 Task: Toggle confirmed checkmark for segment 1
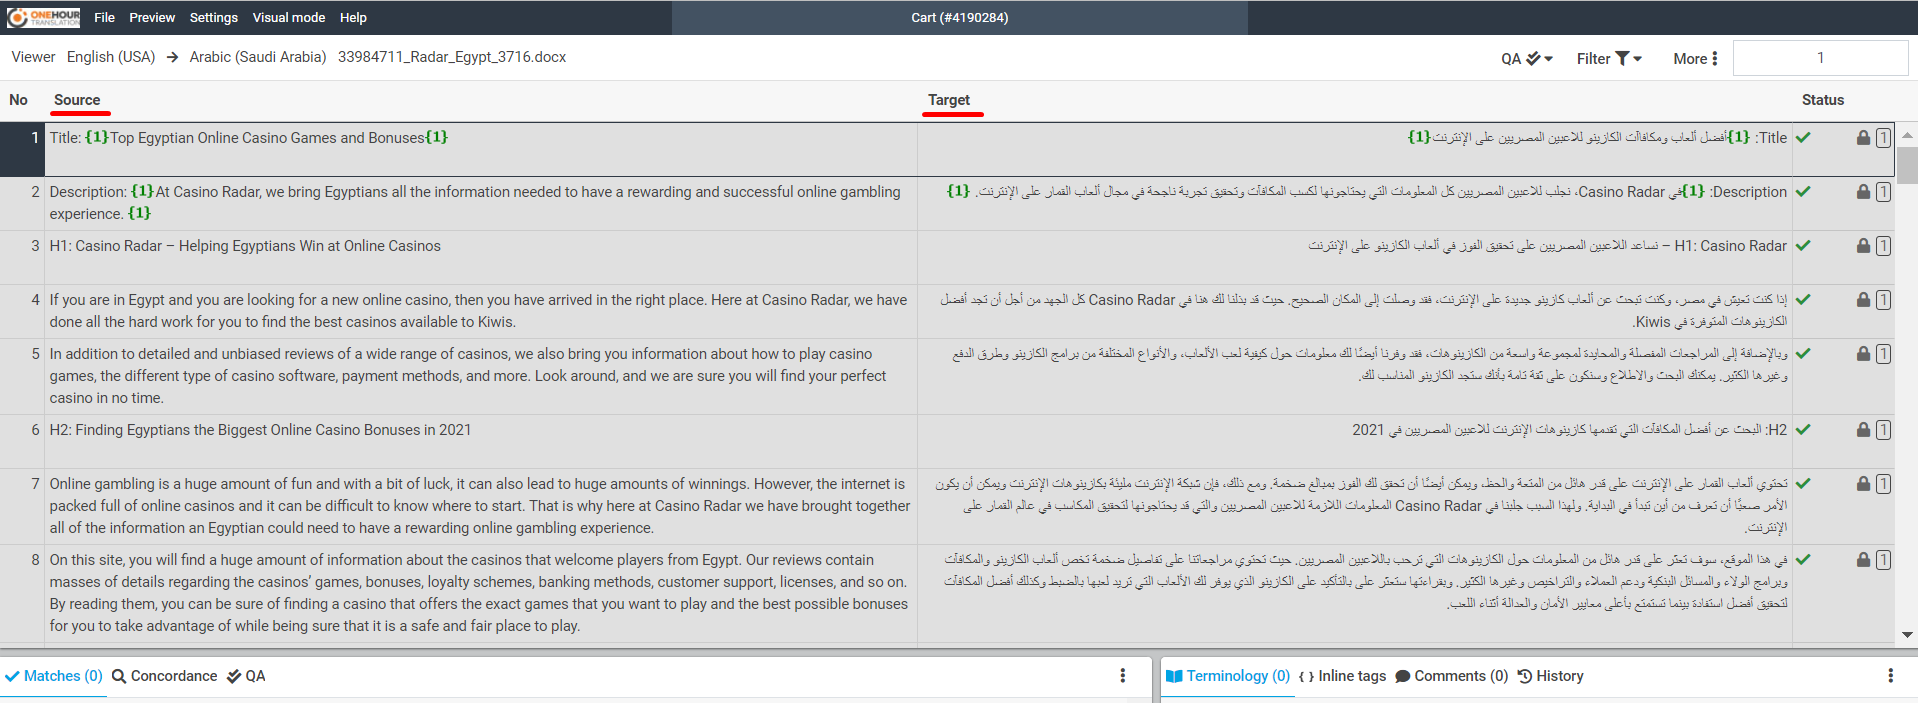pyautogui.click(x=1803, y=138)
